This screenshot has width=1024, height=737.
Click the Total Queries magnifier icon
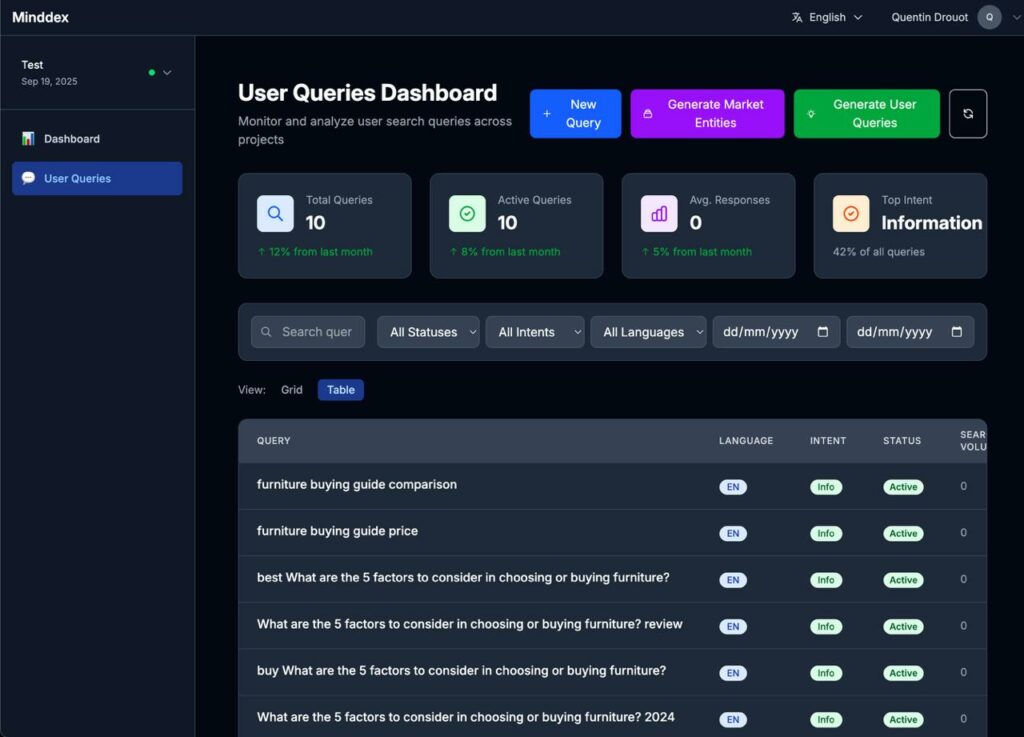[275, 213]
